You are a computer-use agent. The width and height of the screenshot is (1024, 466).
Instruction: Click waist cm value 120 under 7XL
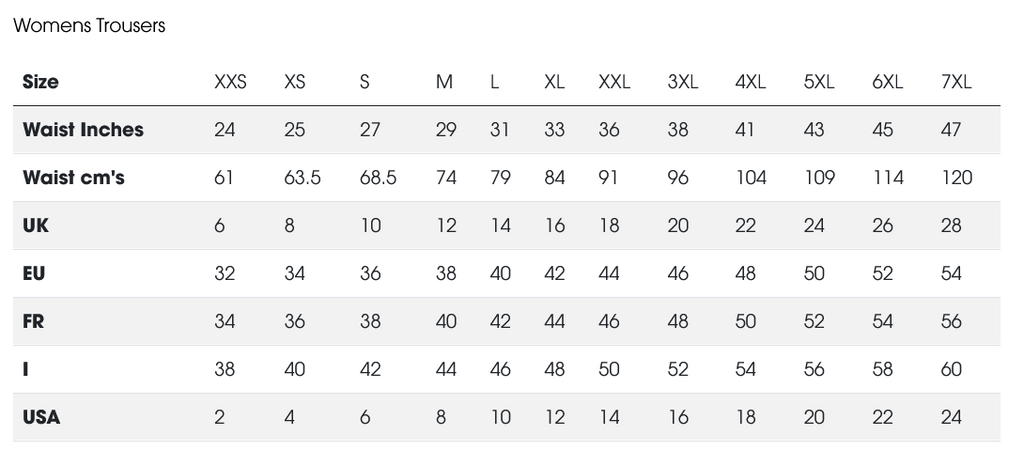pos(957,178)
